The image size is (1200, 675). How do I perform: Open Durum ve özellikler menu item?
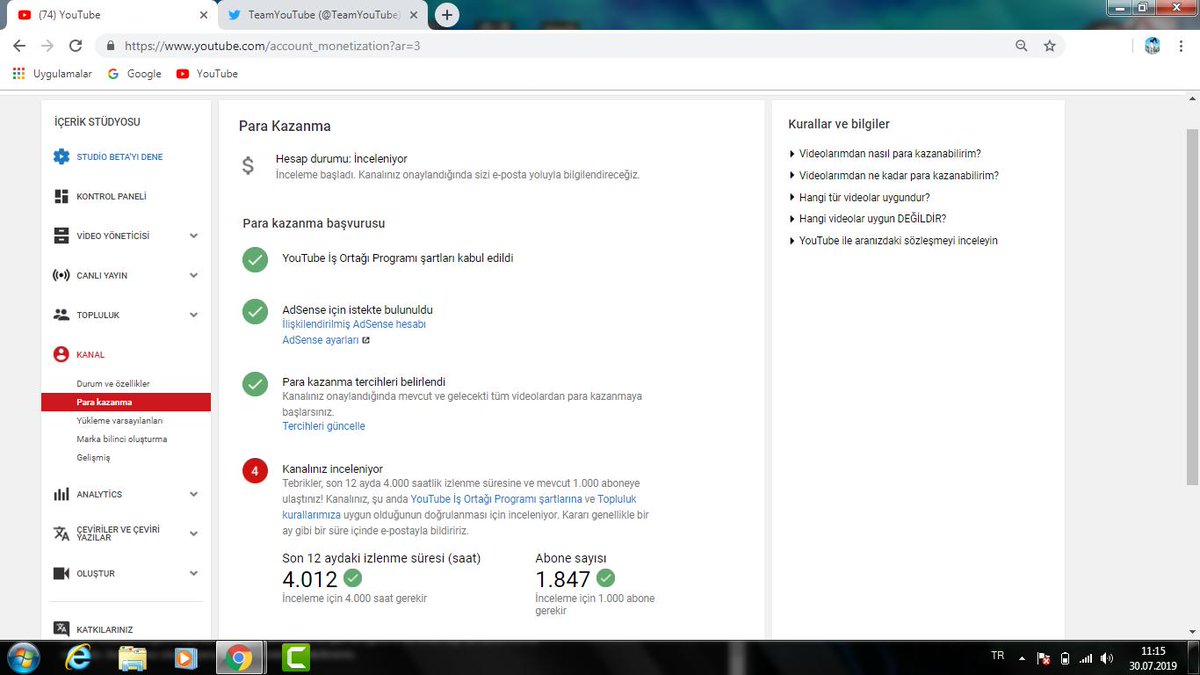(113, 384)
